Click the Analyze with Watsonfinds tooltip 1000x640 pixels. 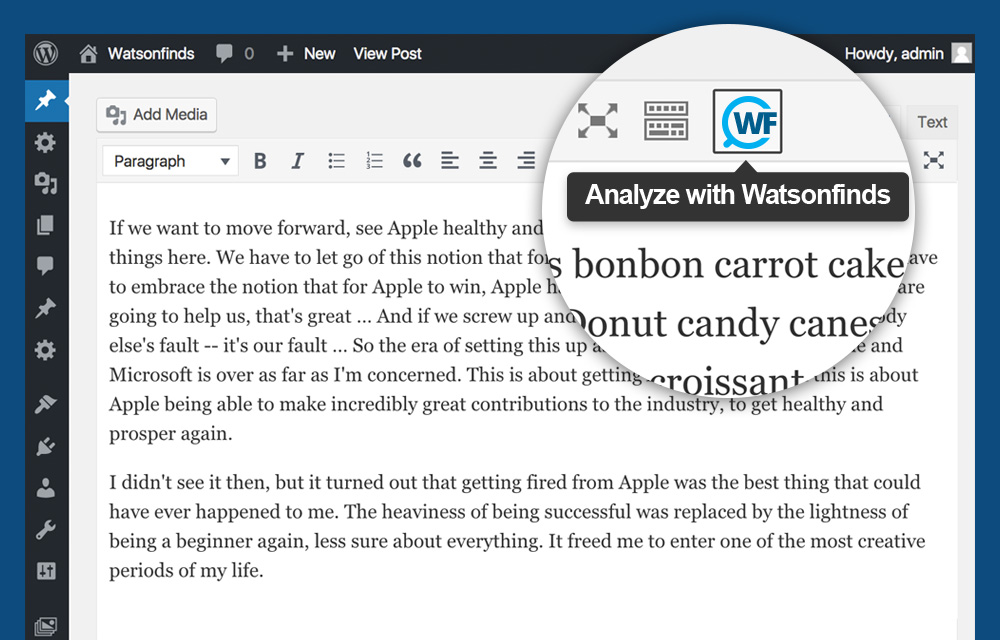(x=737, y=195)
